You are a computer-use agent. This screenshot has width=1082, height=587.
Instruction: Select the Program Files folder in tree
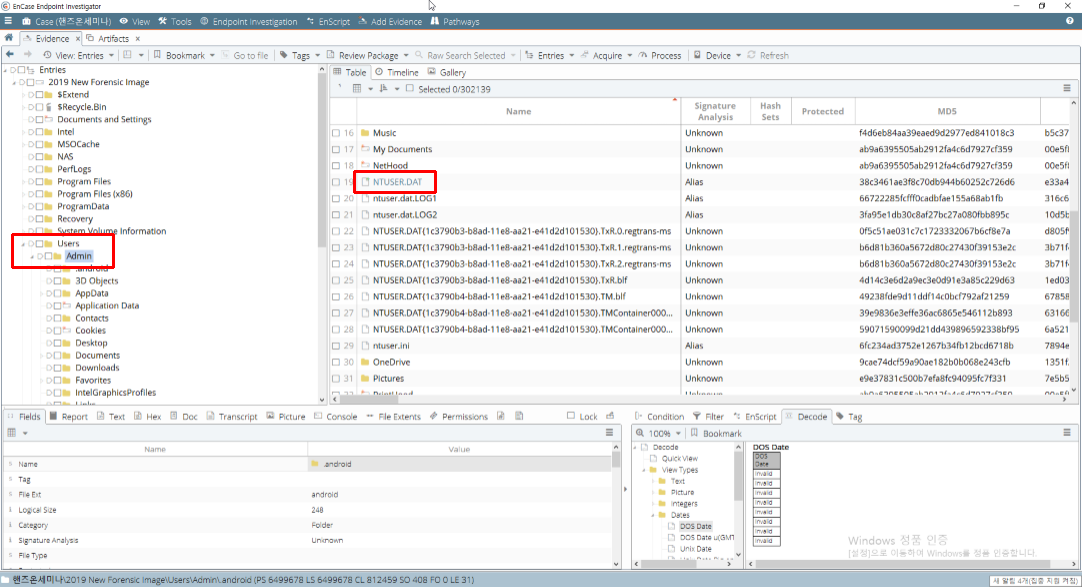pos(83,182)
